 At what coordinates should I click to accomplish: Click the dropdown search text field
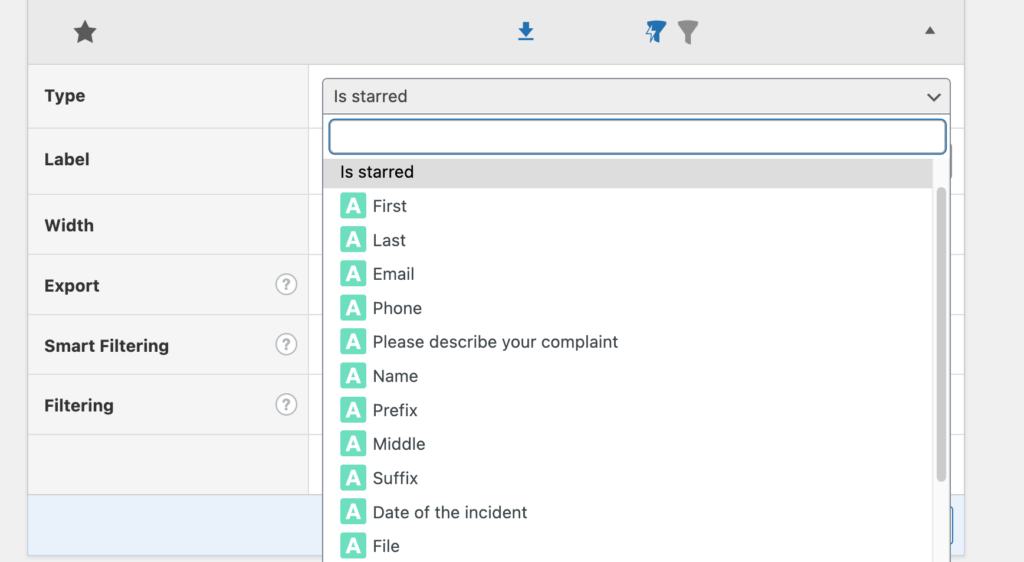tap(636, 137)
